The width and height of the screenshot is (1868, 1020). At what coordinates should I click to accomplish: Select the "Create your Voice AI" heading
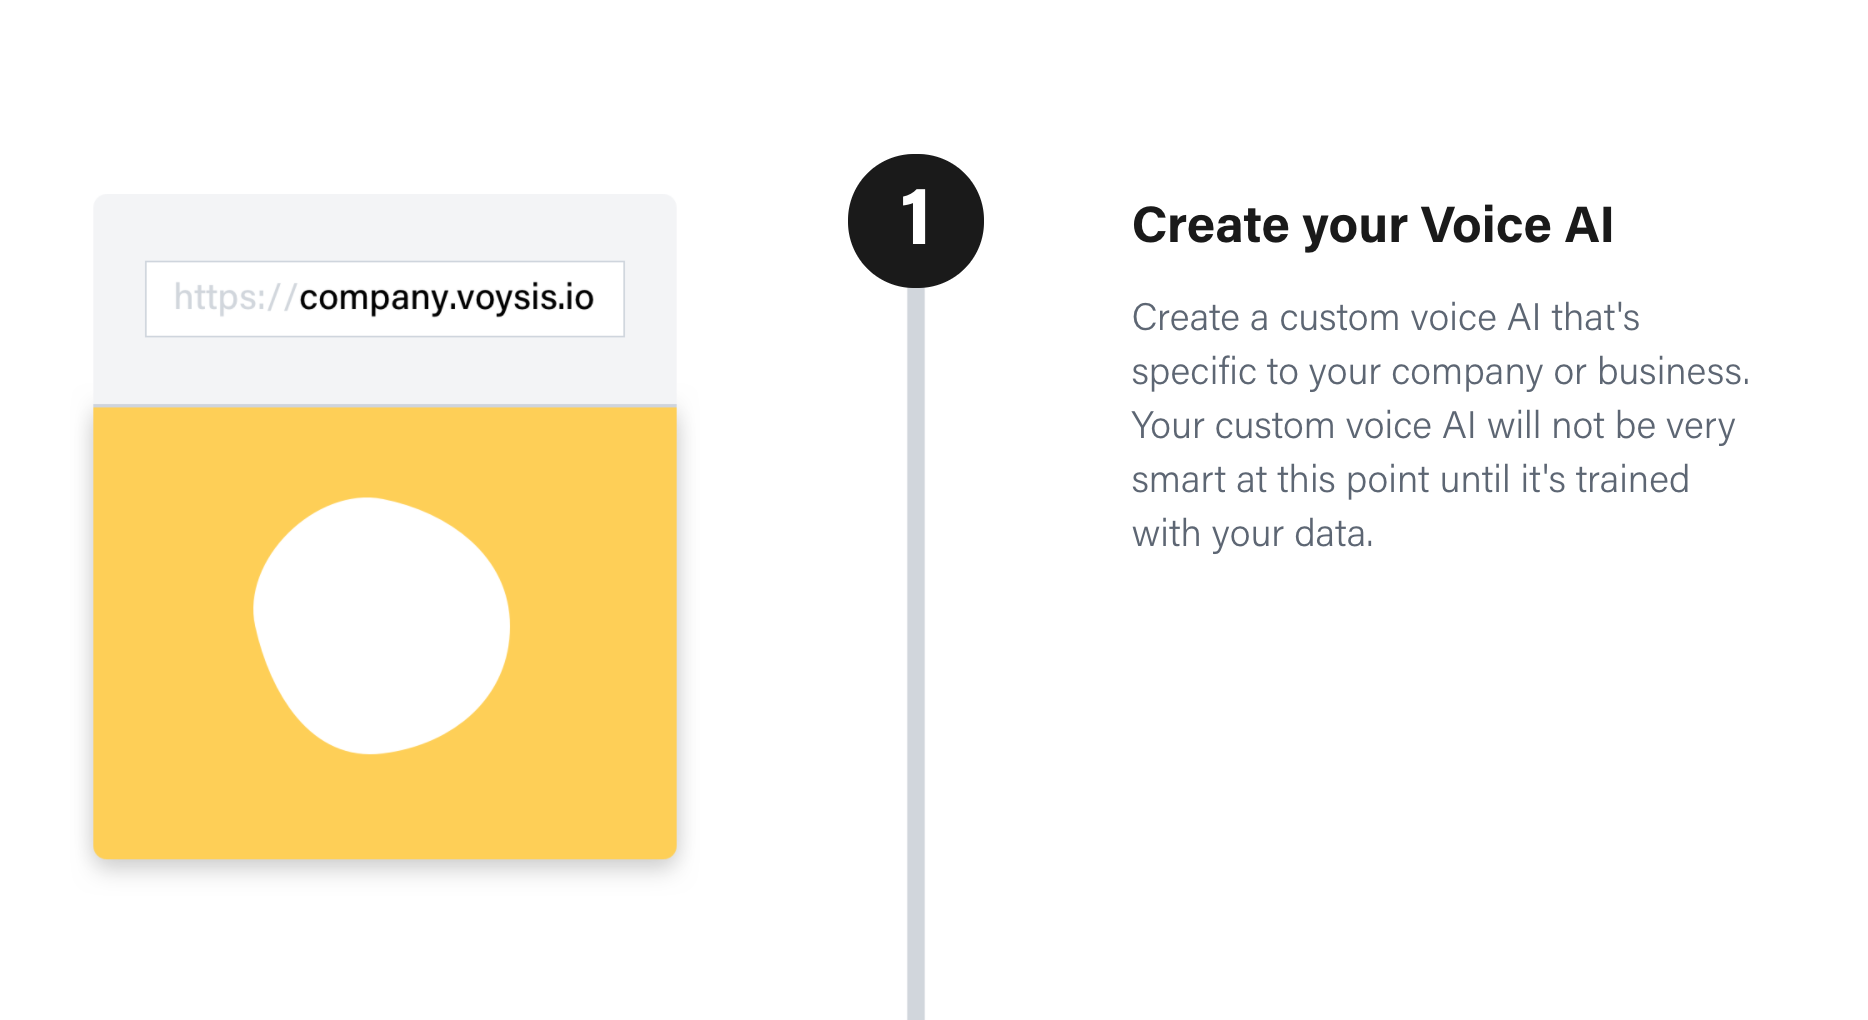pyautogui.click(x=1372, y=225)
